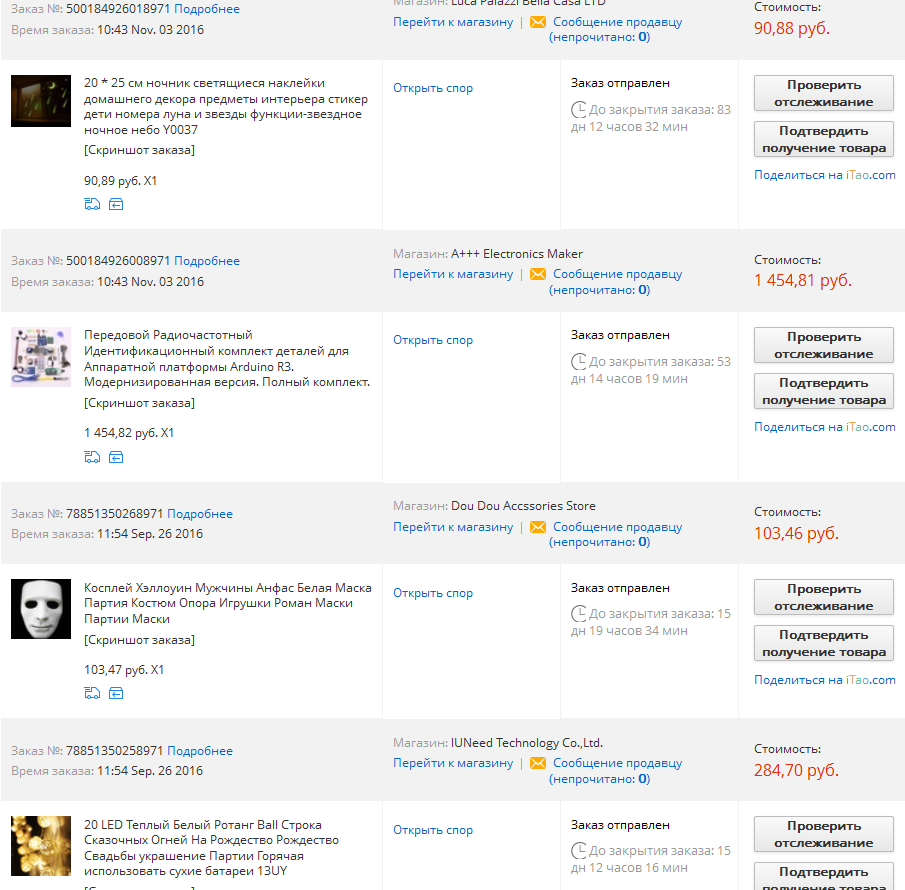This screenshot has width=905, height=890.
Task: Open the Arduino kit product thumbnail
Action: tap(41, 356)
